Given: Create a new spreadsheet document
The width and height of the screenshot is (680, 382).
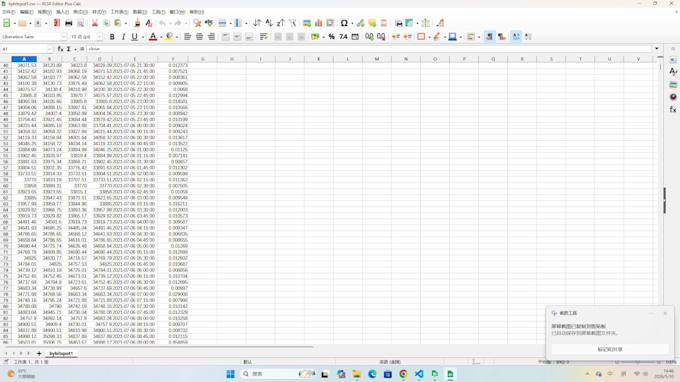Looking at the screenshot, I should click(7, 23).
